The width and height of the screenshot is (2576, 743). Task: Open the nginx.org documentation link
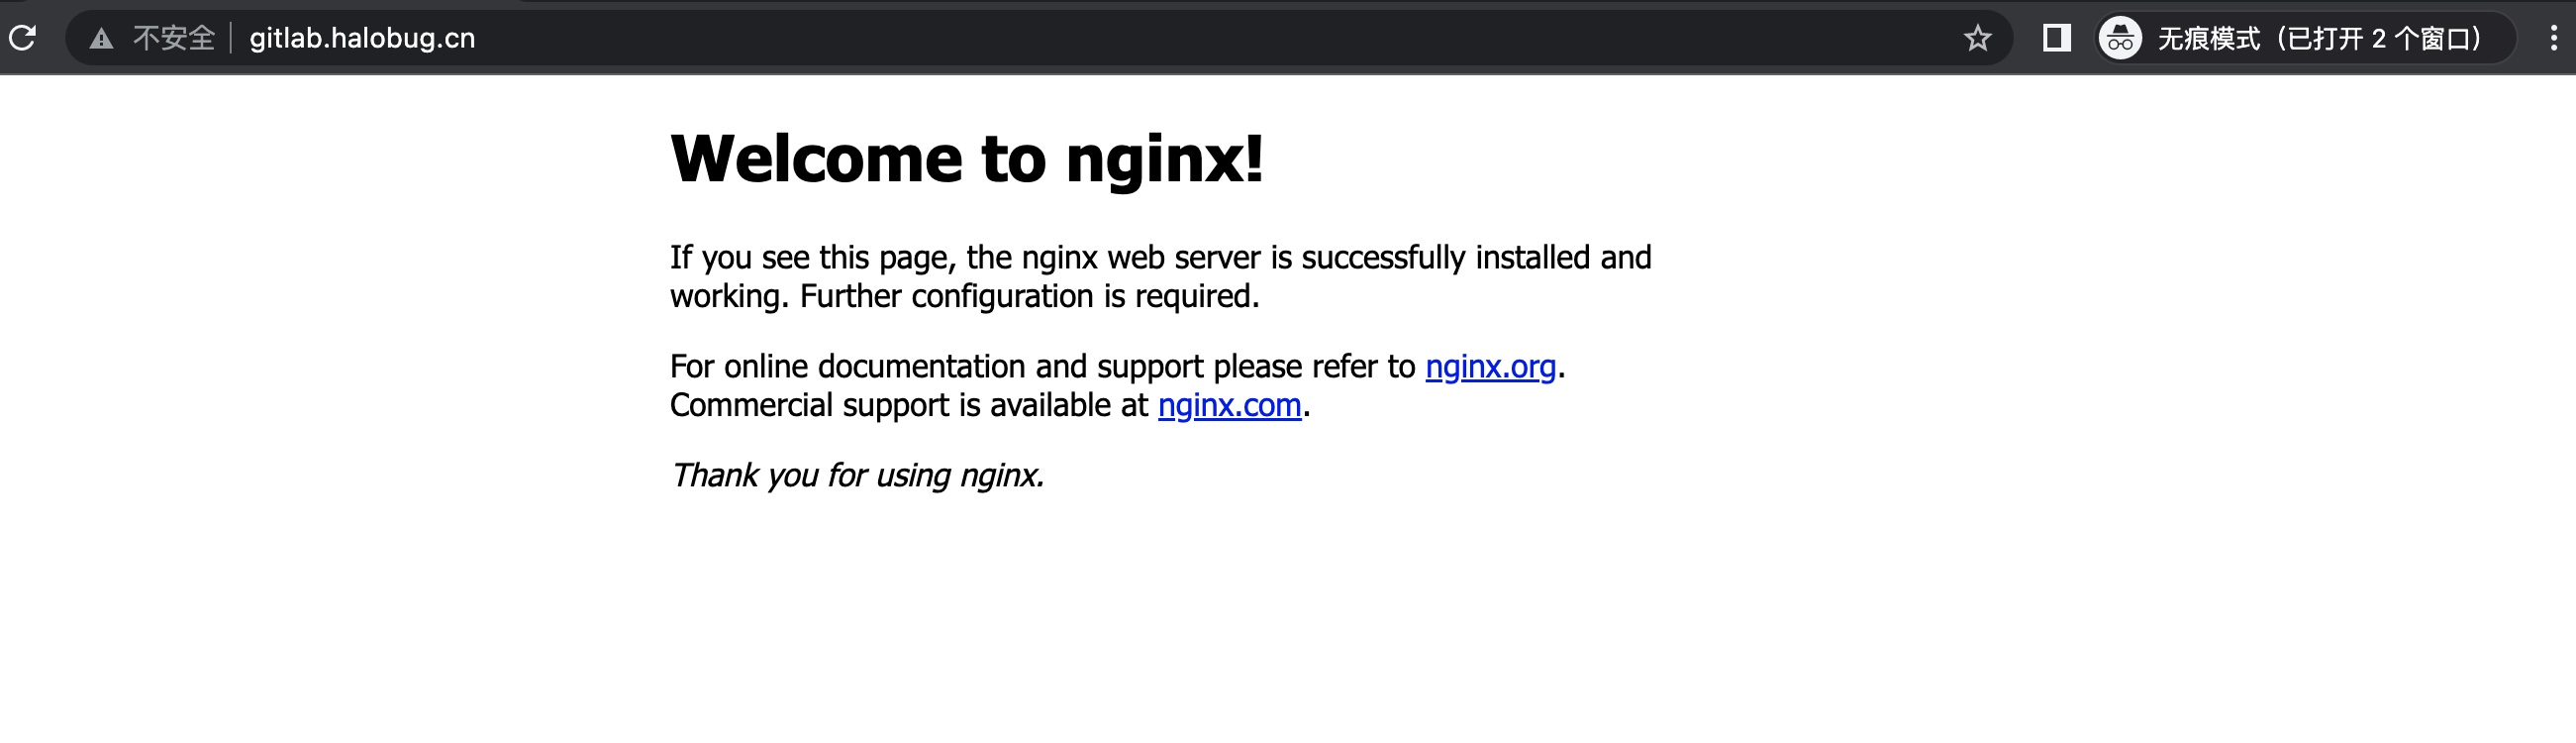point(1490,367)
